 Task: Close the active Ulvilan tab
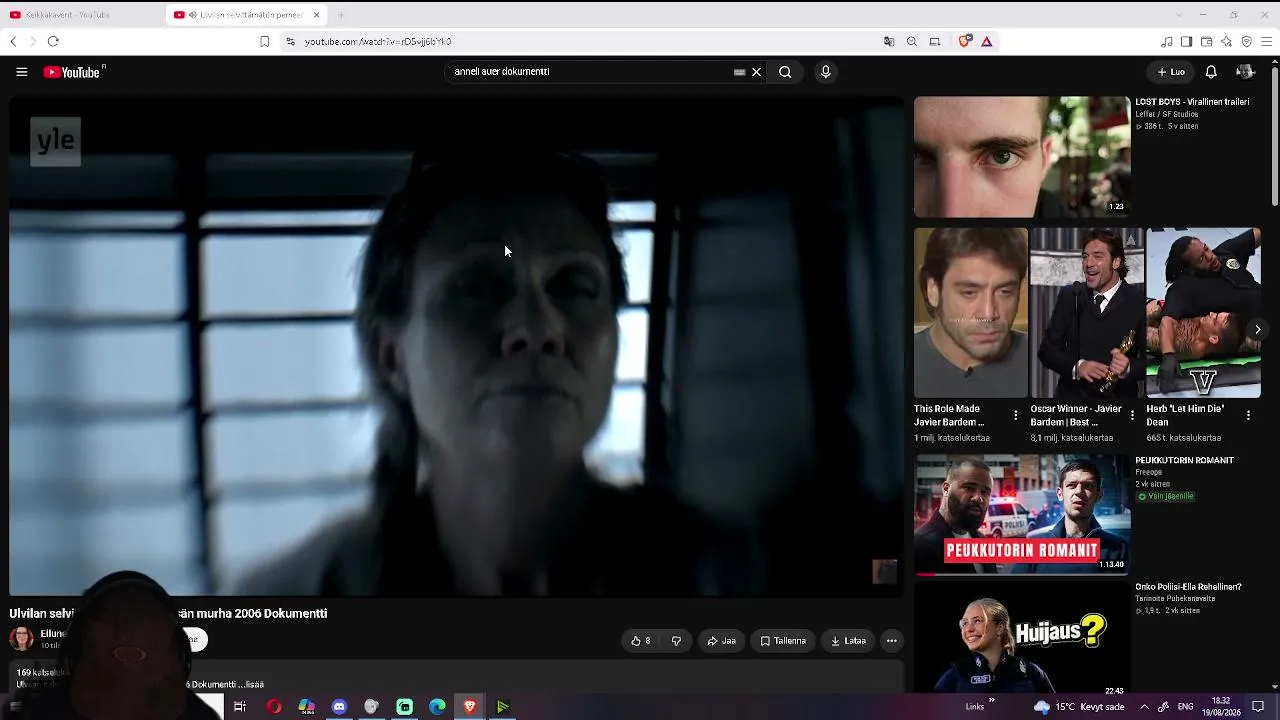click(317, 15)
